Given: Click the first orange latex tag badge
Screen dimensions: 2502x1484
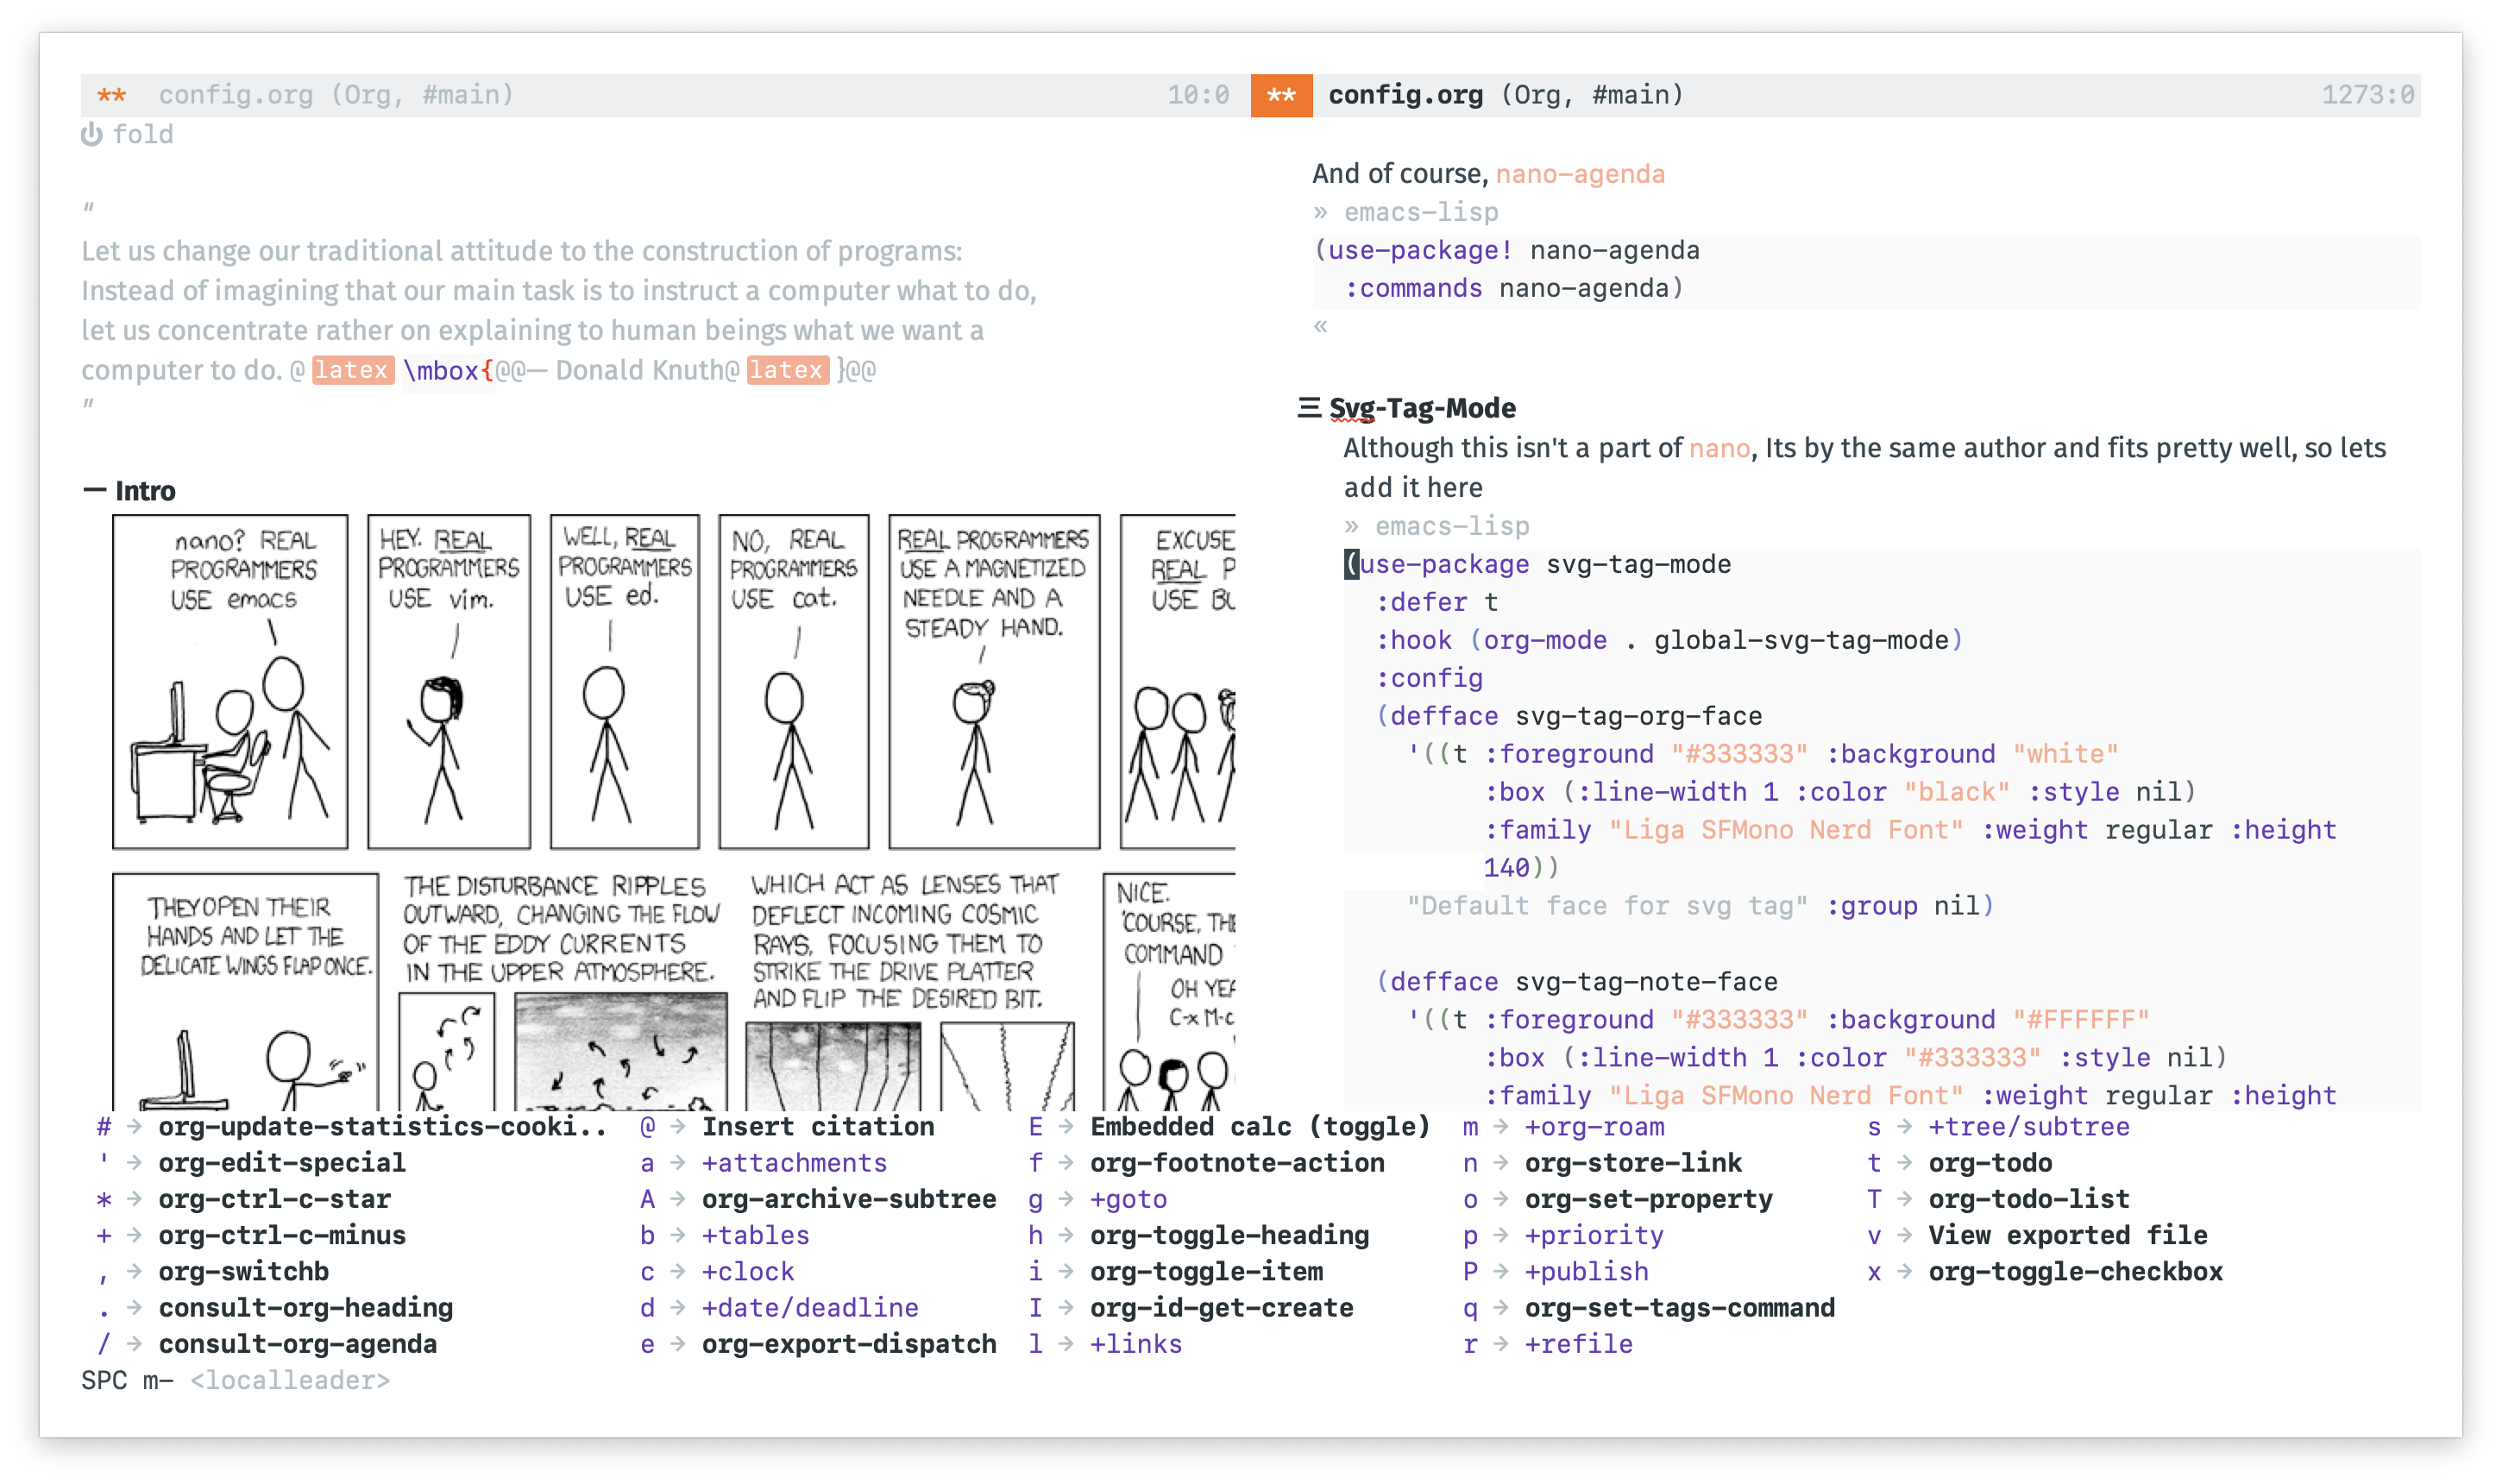Looking at the screenshot, I should [x=352, y=370].
